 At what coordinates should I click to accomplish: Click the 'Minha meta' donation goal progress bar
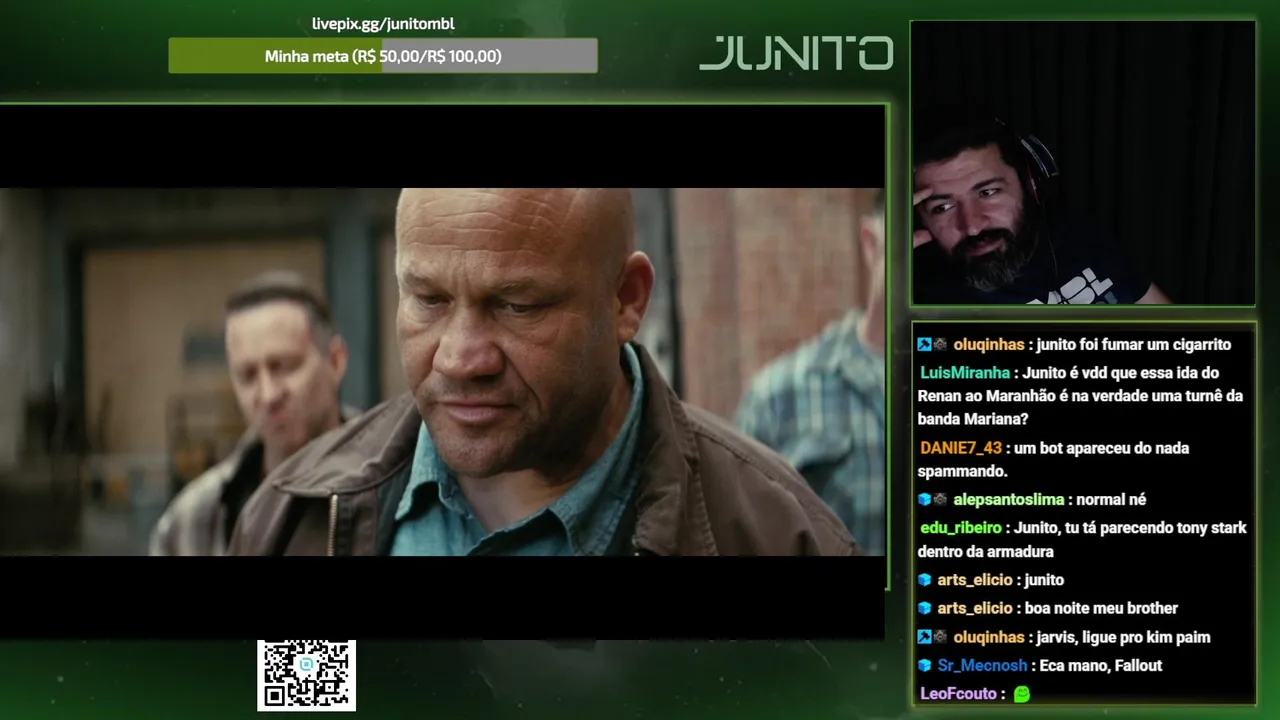click(x=383, y=56)
